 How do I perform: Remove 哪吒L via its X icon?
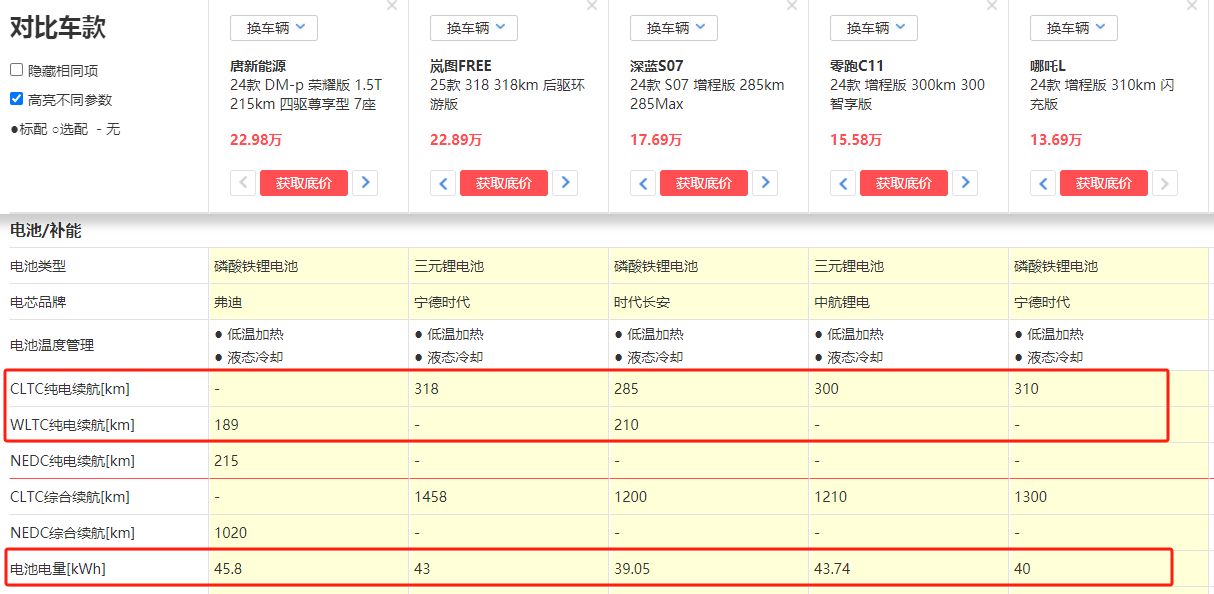(x=1192, y=7)
